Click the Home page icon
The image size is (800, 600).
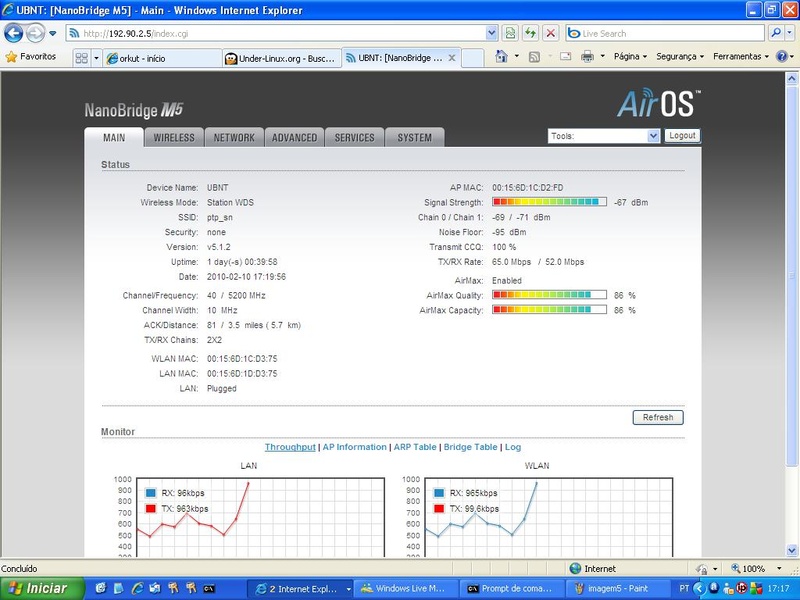pos(502,56)
